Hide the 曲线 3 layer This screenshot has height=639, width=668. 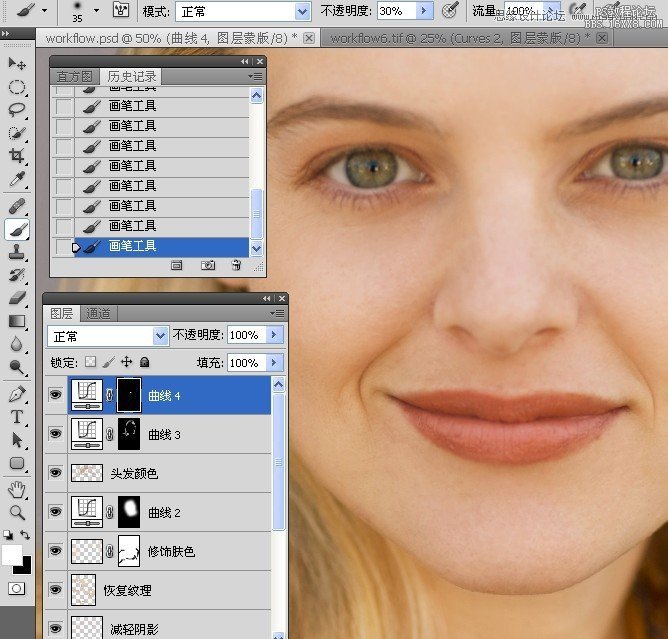pos(55,434)
